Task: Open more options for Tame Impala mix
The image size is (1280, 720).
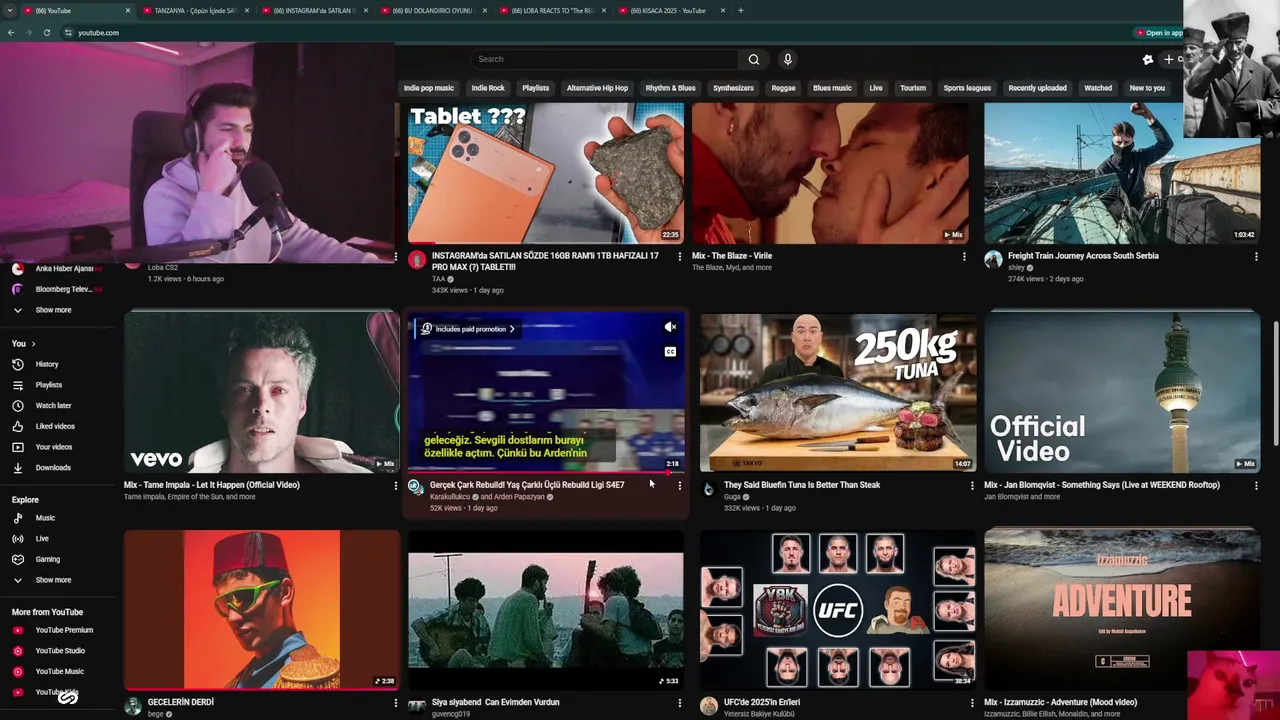Action: 395,486
